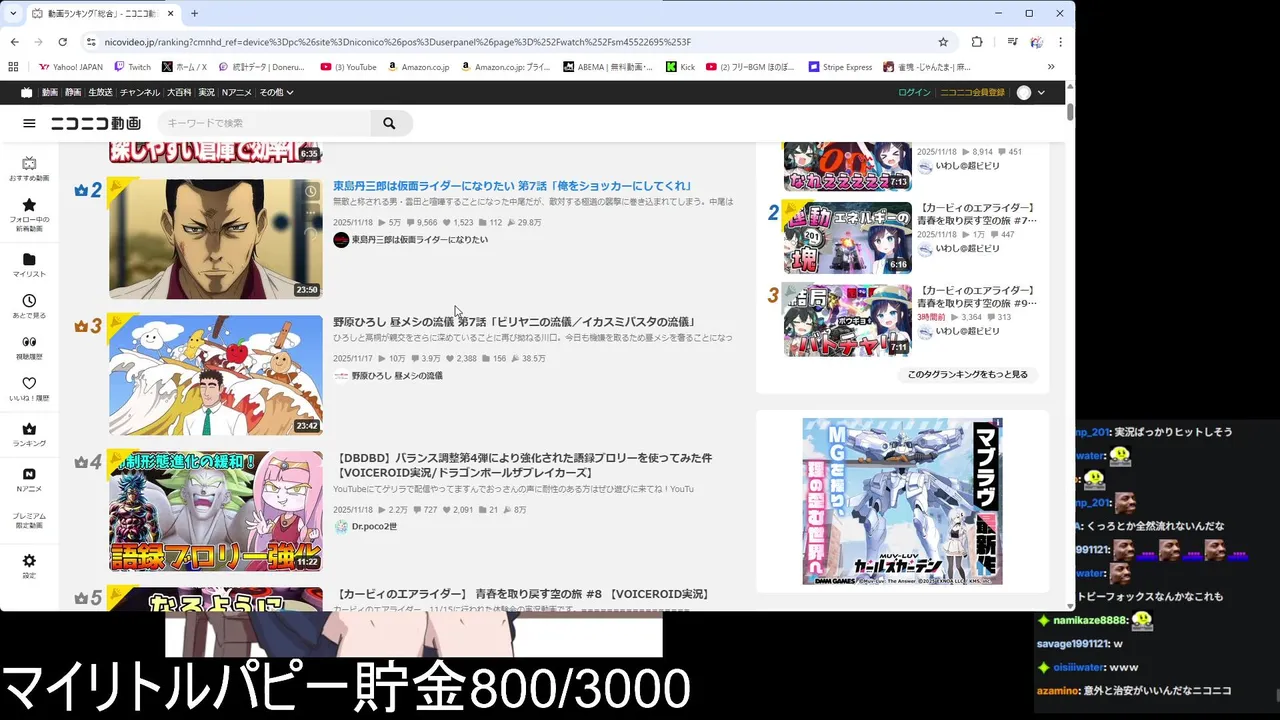Open the user avatar icon in top bar

[1024, 92]
